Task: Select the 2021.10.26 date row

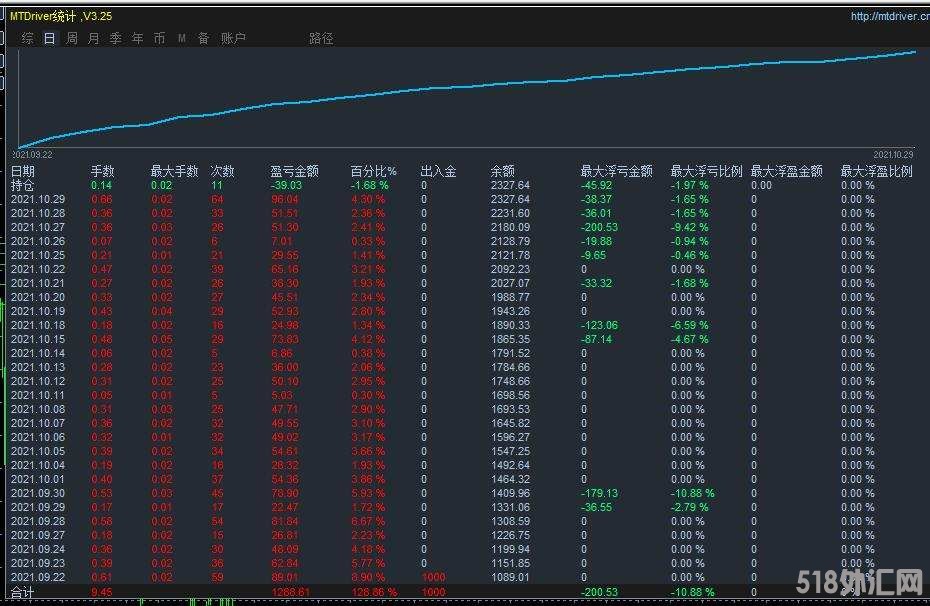Action: pyautogui.click(x=38, y=241)
